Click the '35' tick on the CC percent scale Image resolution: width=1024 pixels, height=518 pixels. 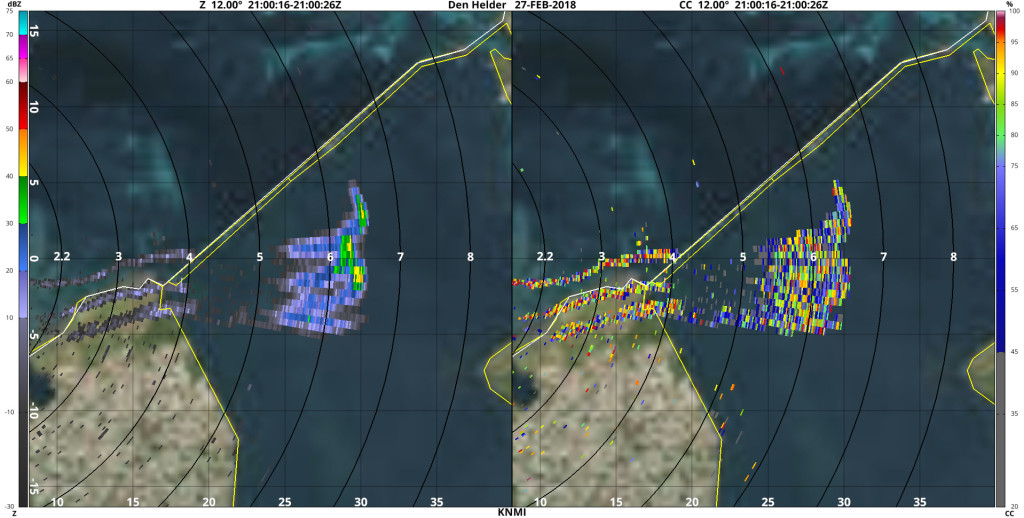pos(1014,413)
